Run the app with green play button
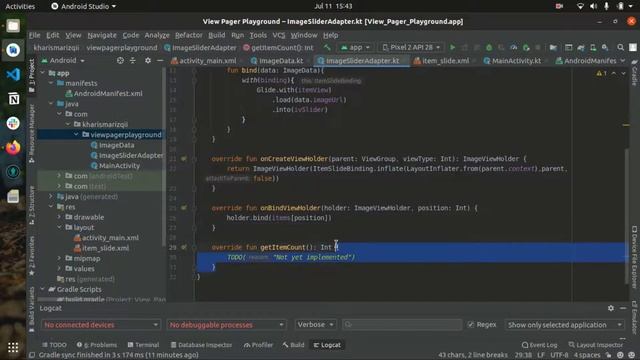 pyautogui.click(x=452, y=47)
